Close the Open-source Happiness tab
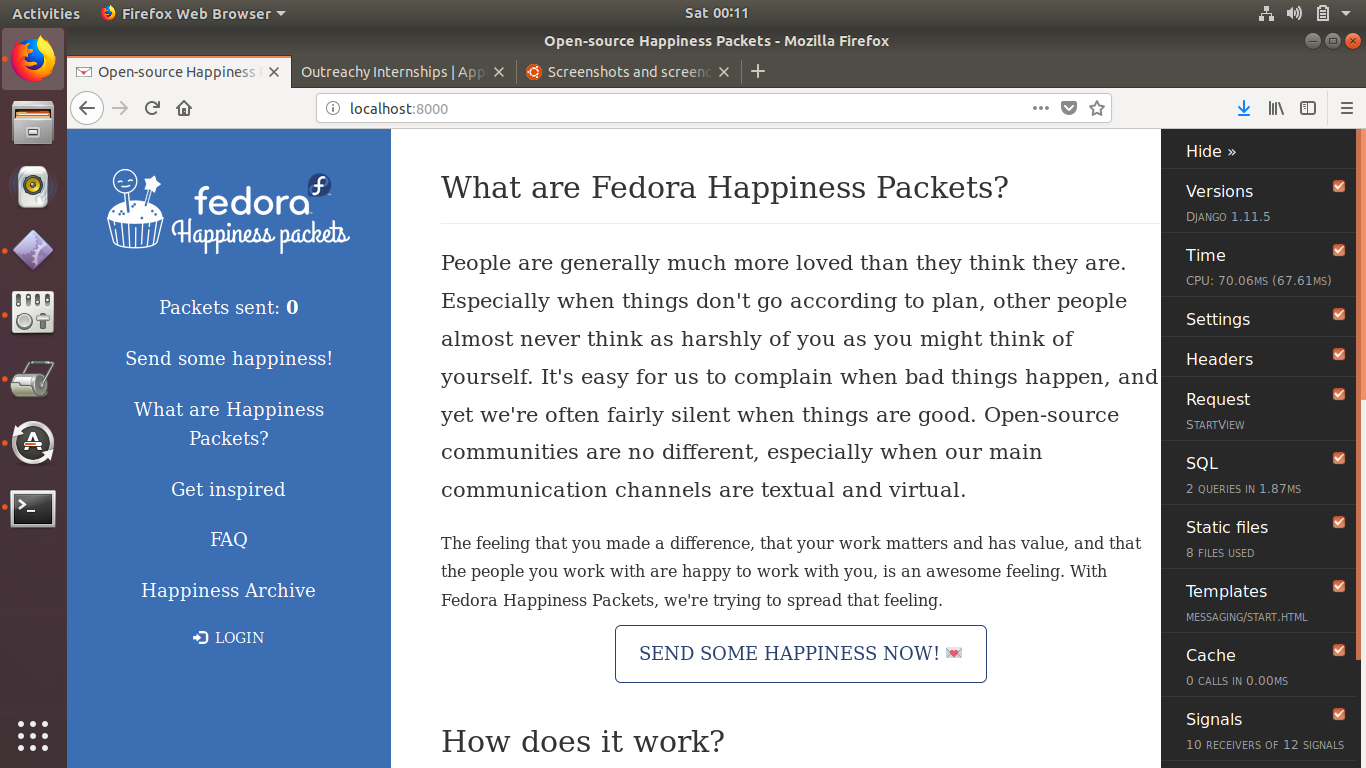 click(274, 72)
